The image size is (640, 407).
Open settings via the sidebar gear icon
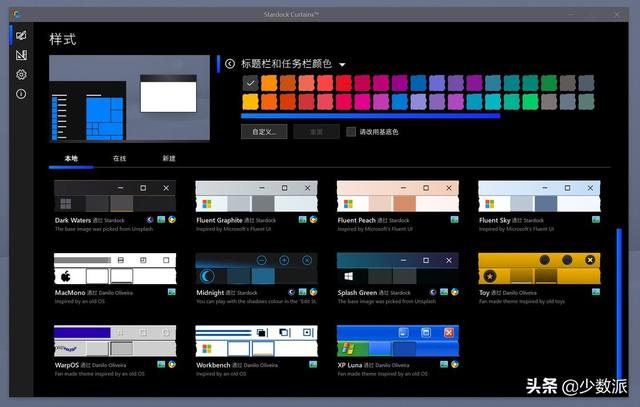(x=21, y=75)
